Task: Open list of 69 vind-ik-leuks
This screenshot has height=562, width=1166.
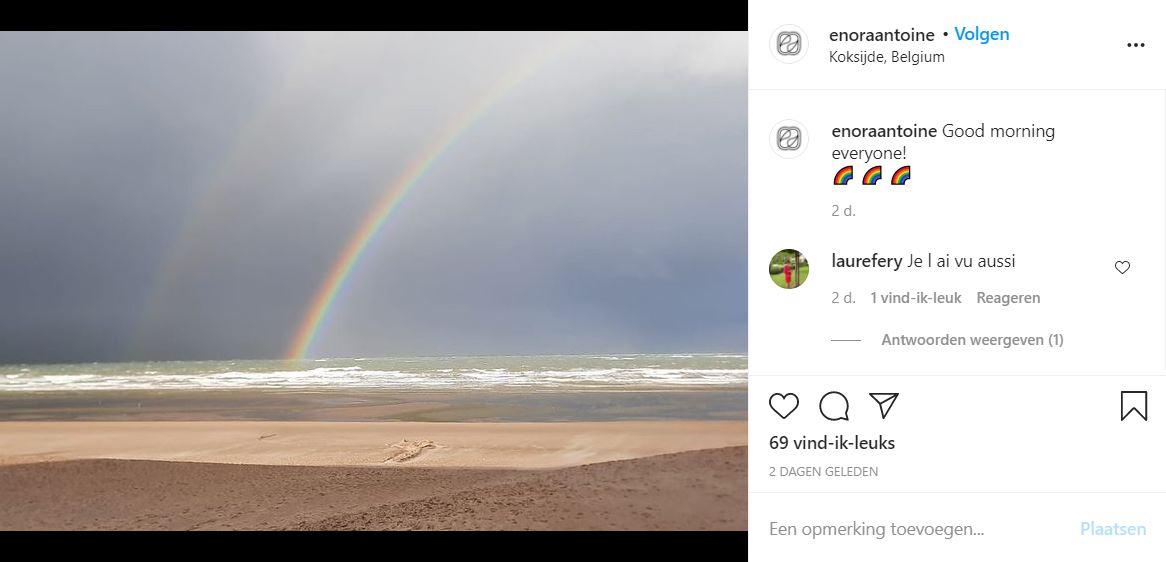Action: point(831,443)
